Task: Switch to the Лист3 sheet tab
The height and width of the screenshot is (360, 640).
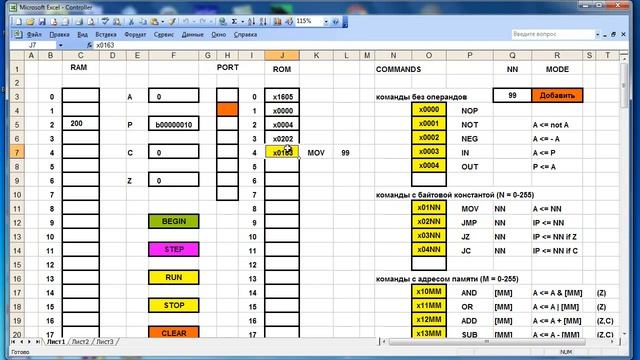Action: (x=105, y=342)
